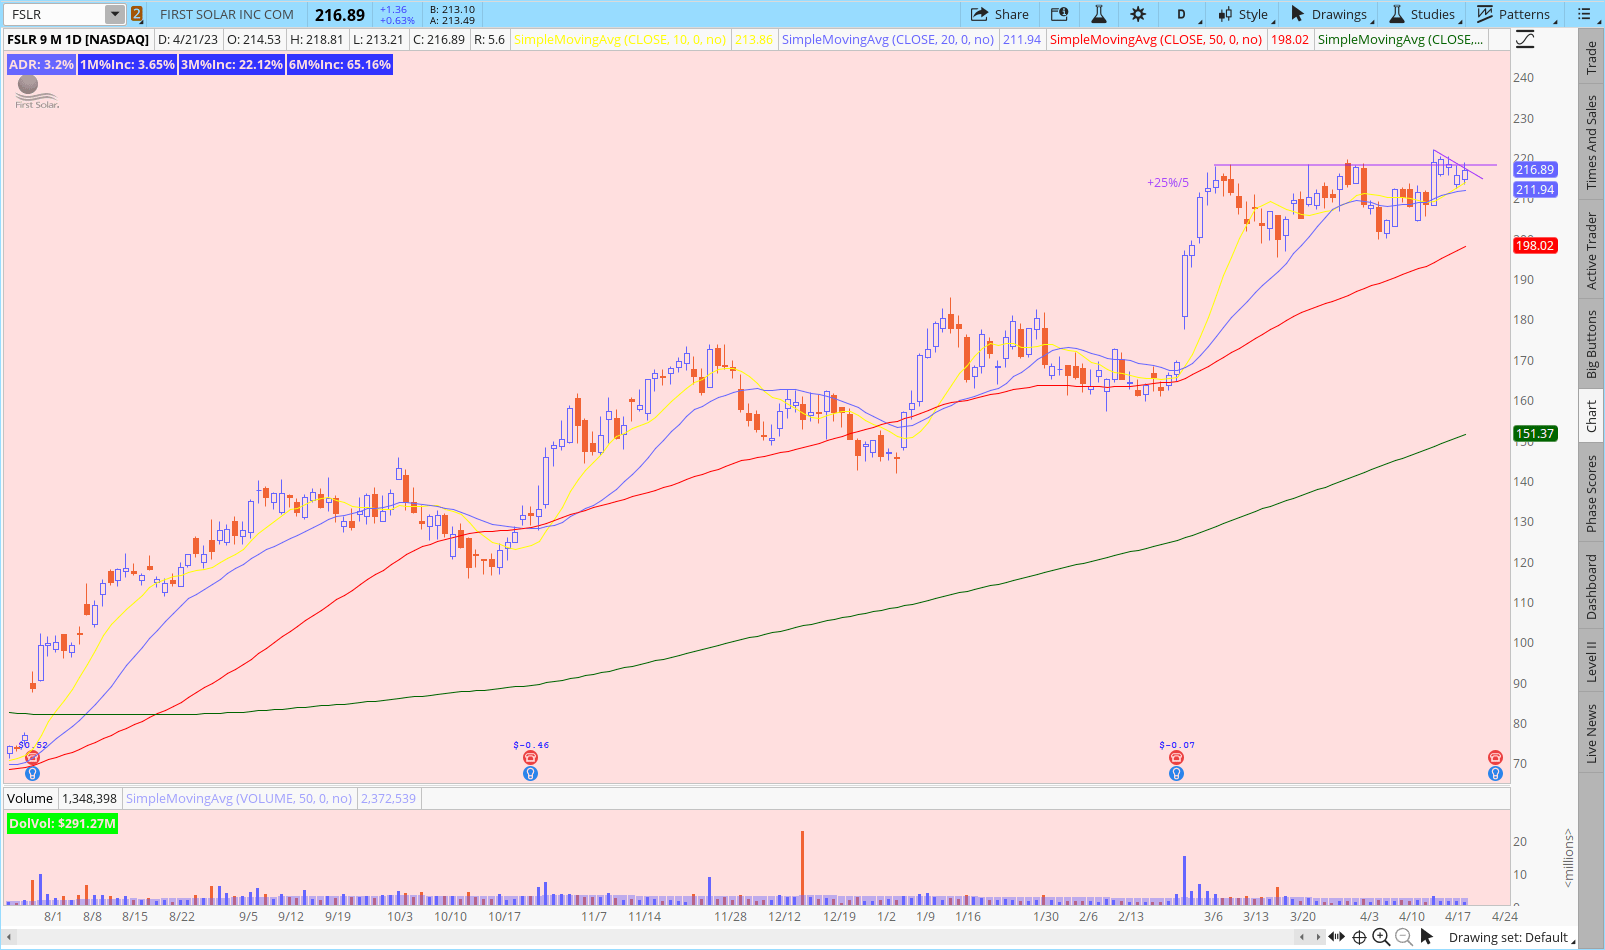The image size is (1605, 950).
Task: Click the blue lightbulb icon near 10/17
Action: [x=530, y=773]
